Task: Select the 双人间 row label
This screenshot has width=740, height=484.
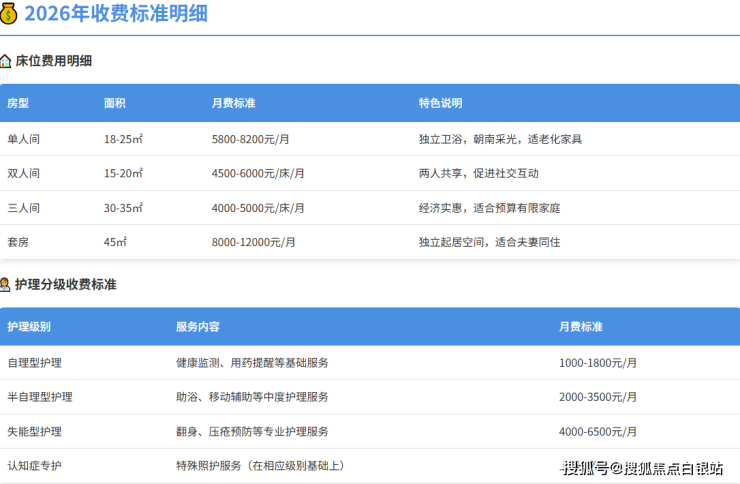Action: pos(24,173)
